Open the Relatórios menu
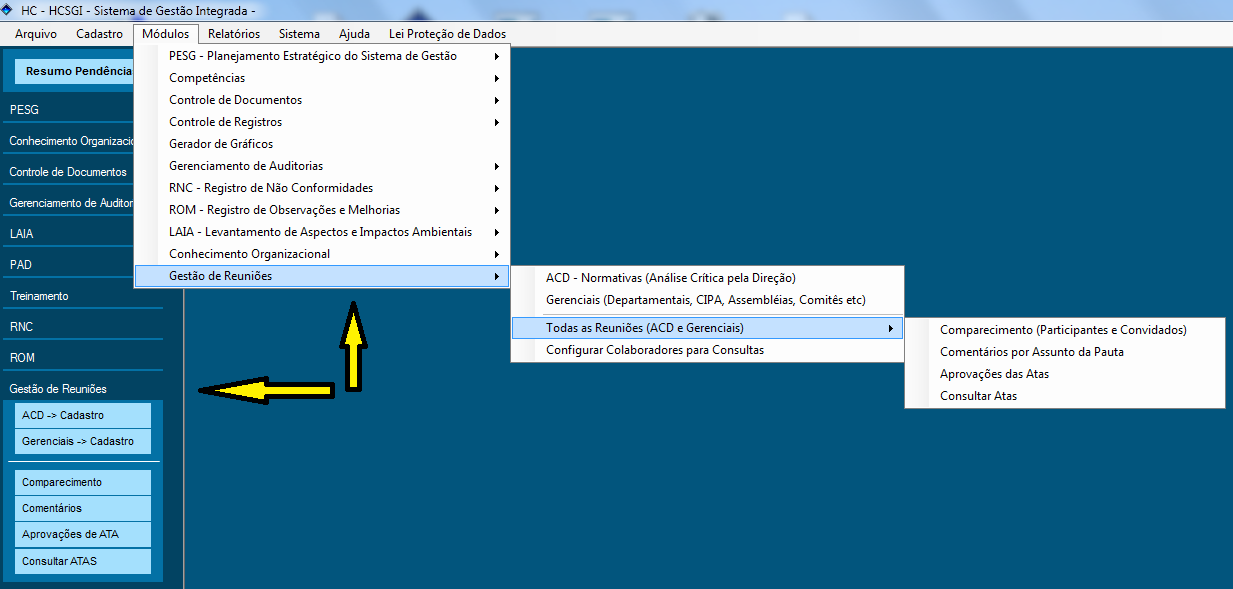Screen dimensions: 1233x589 pos(234,34)
